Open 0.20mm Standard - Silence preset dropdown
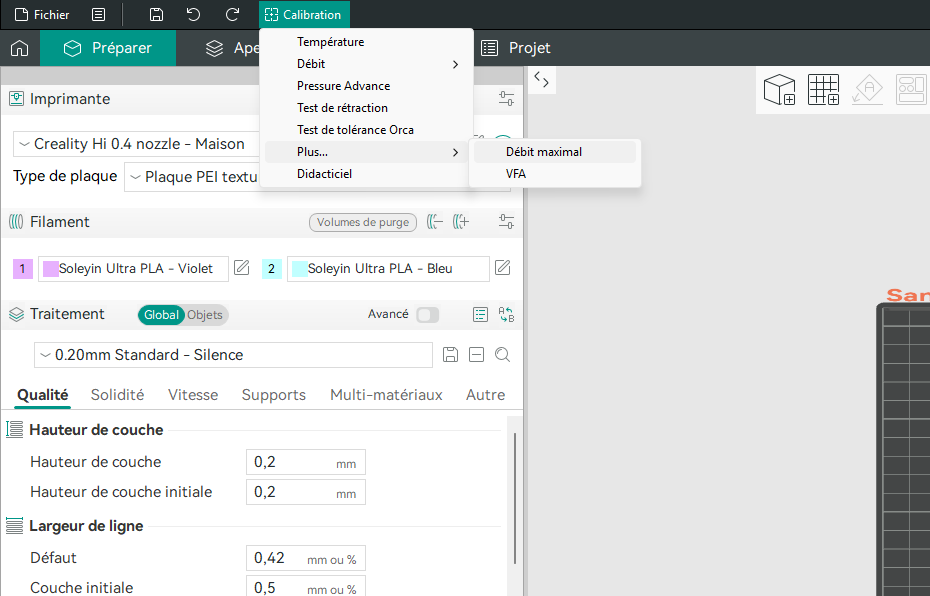930x596 pixels. point(233,355)
